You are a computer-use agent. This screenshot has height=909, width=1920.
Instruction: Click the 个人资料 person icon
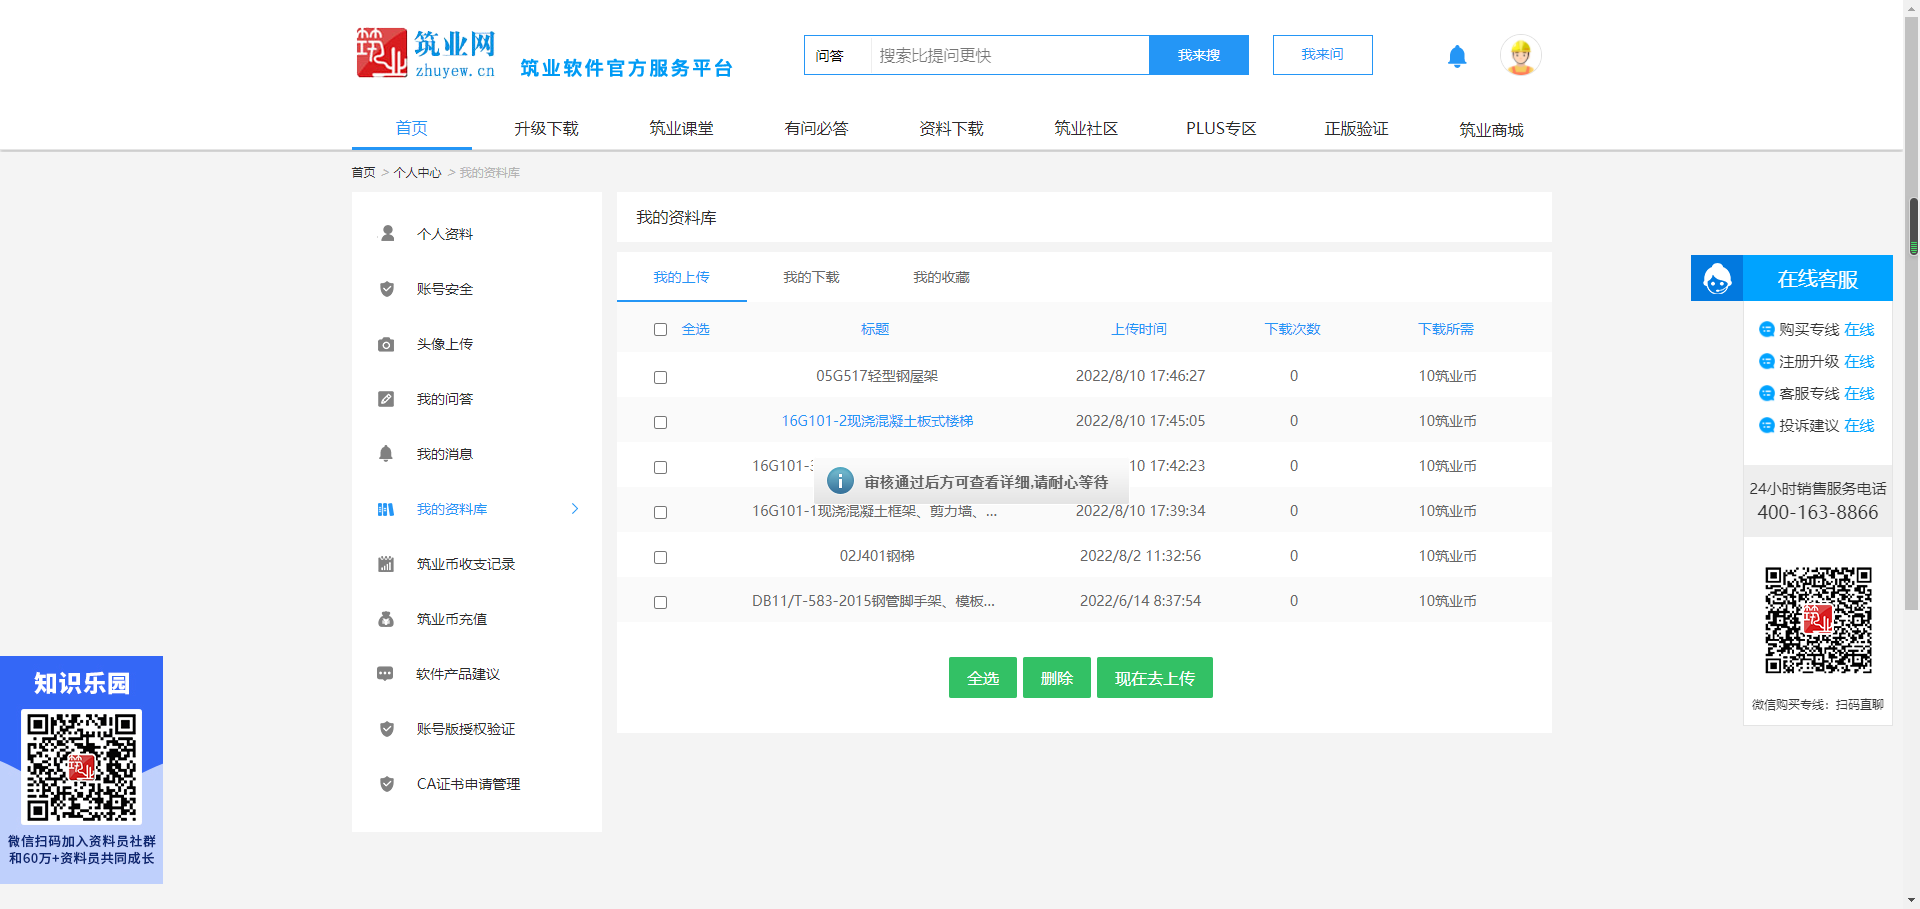[387, 234]
